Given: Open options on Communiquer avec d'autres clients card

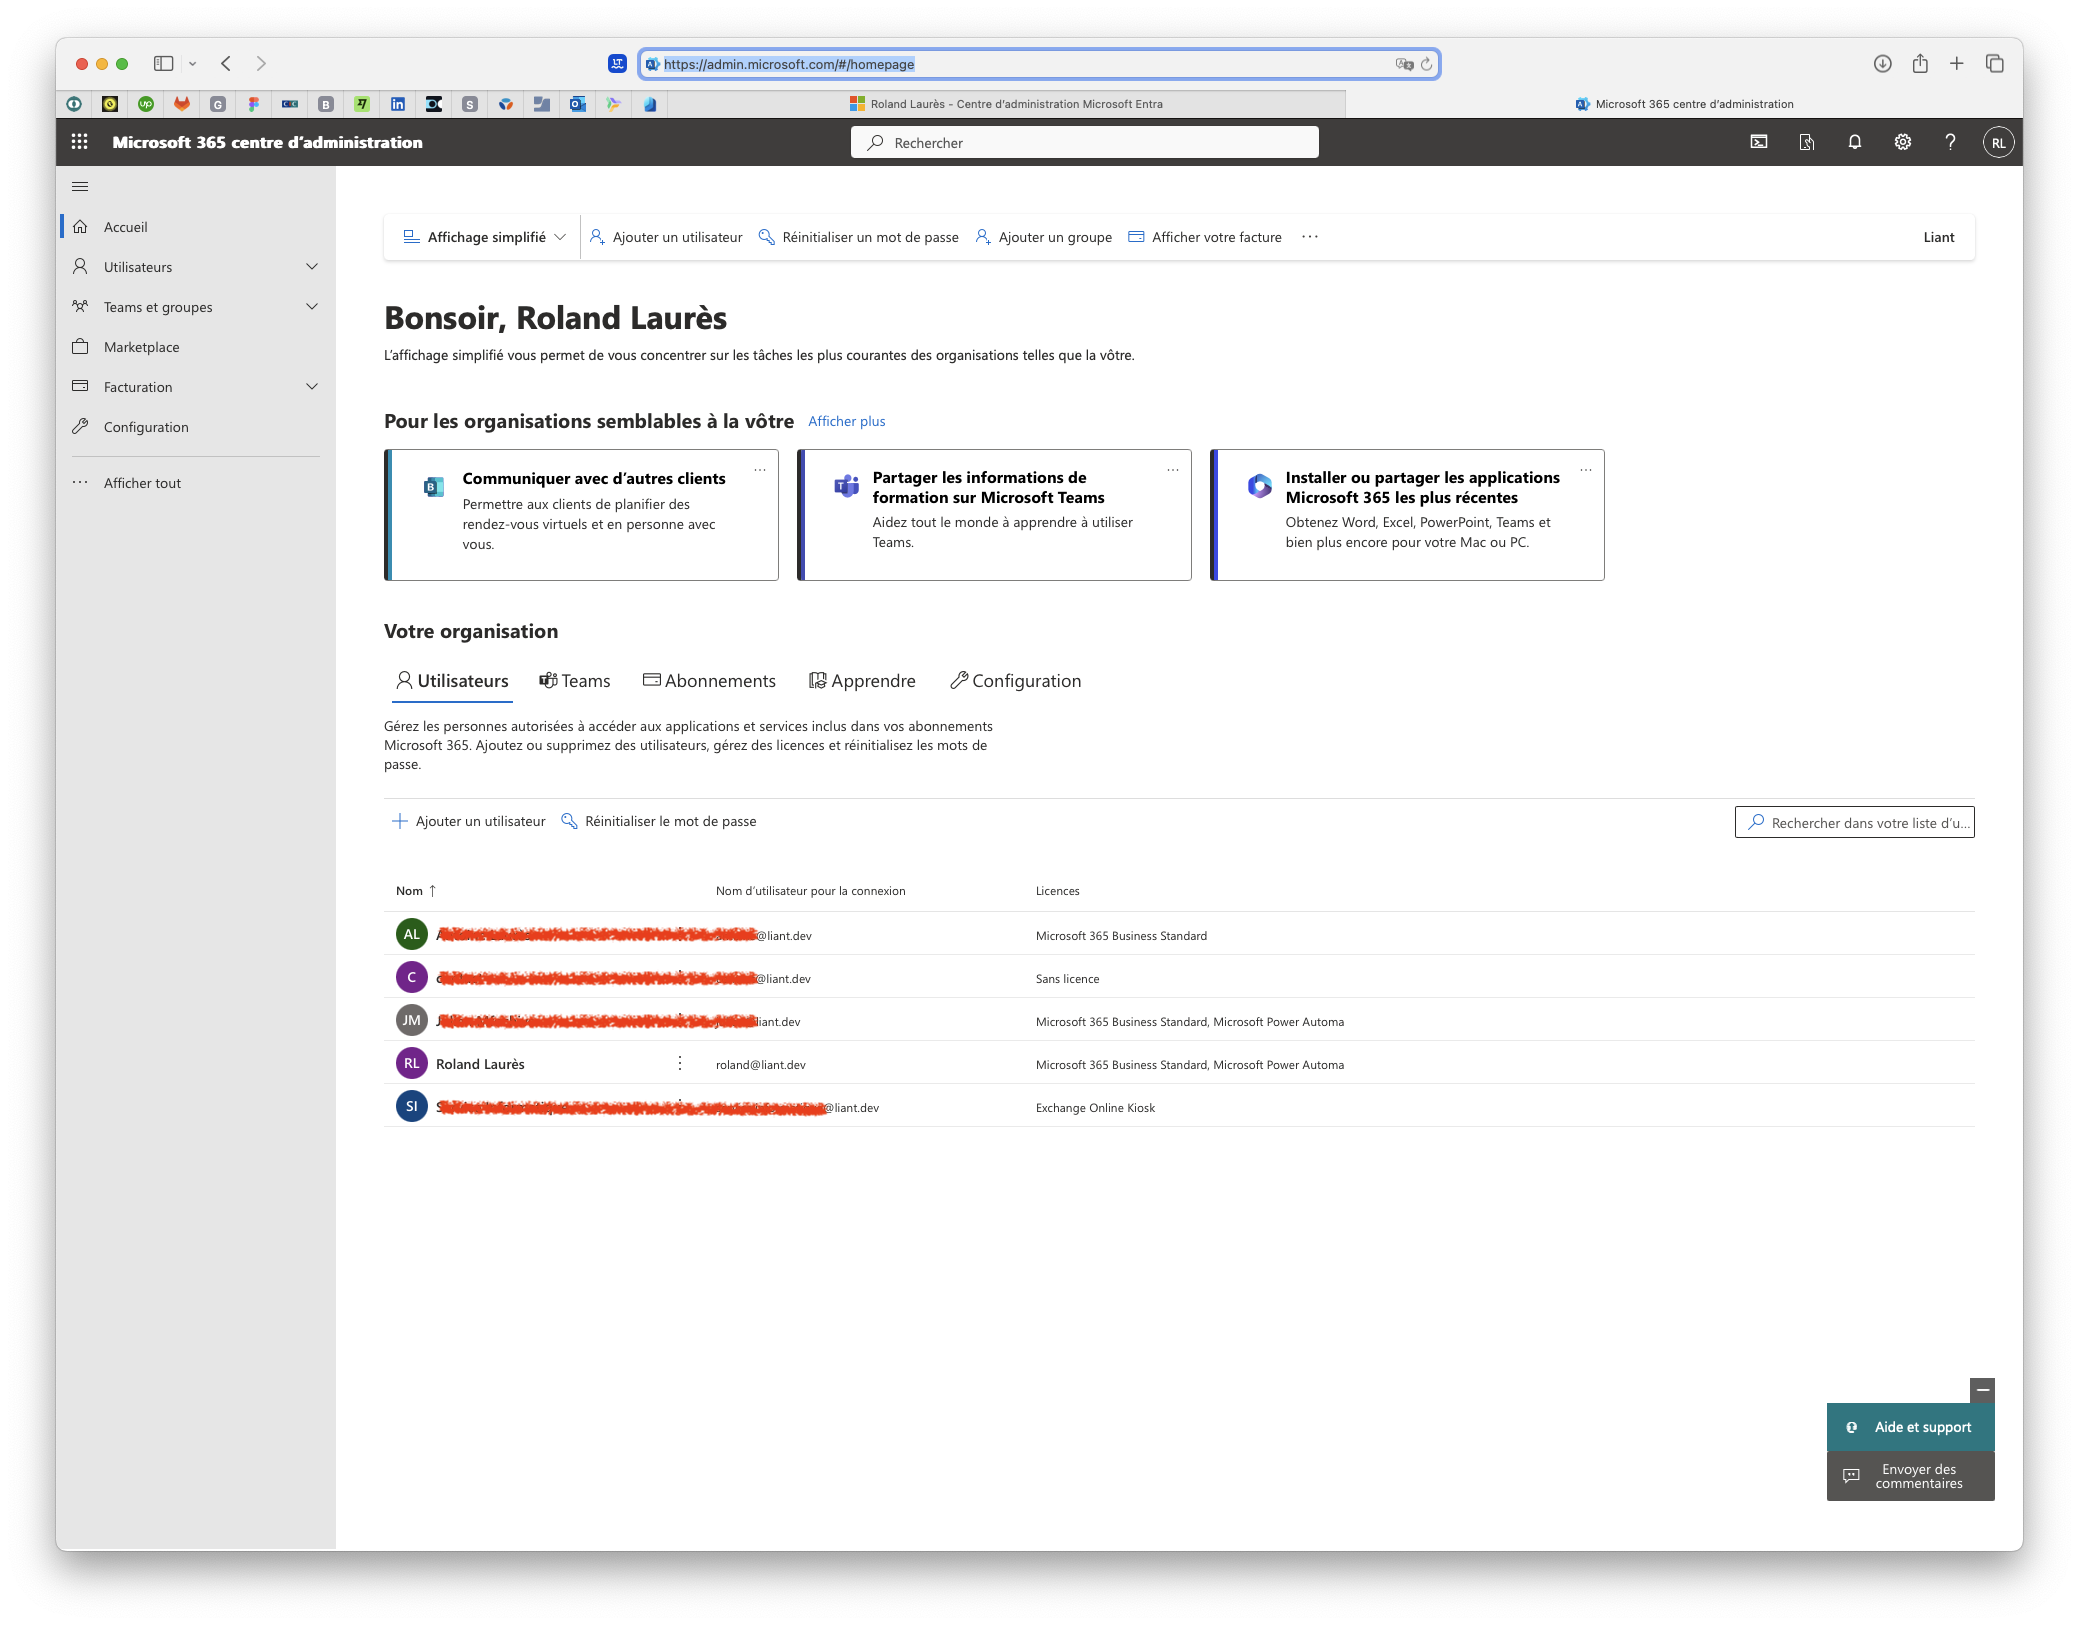Looking at the screenshot, I should (760, 470).
